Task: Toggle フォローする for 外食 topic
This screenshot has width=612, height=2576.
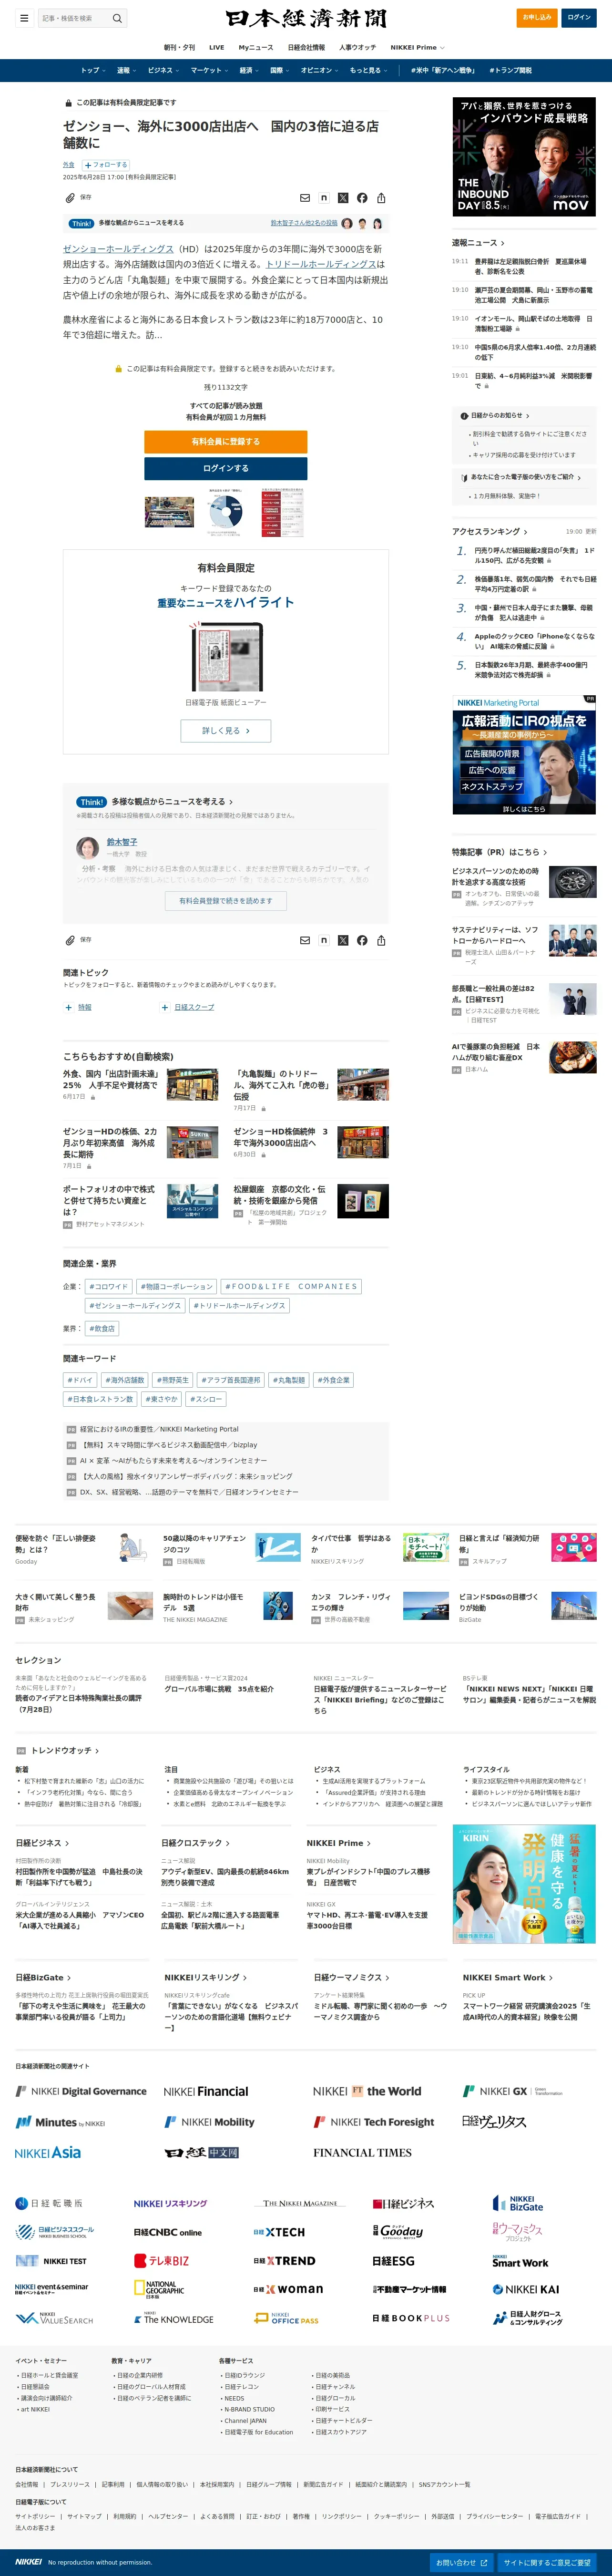Action: pyautogui.click(x=106, y=165)
